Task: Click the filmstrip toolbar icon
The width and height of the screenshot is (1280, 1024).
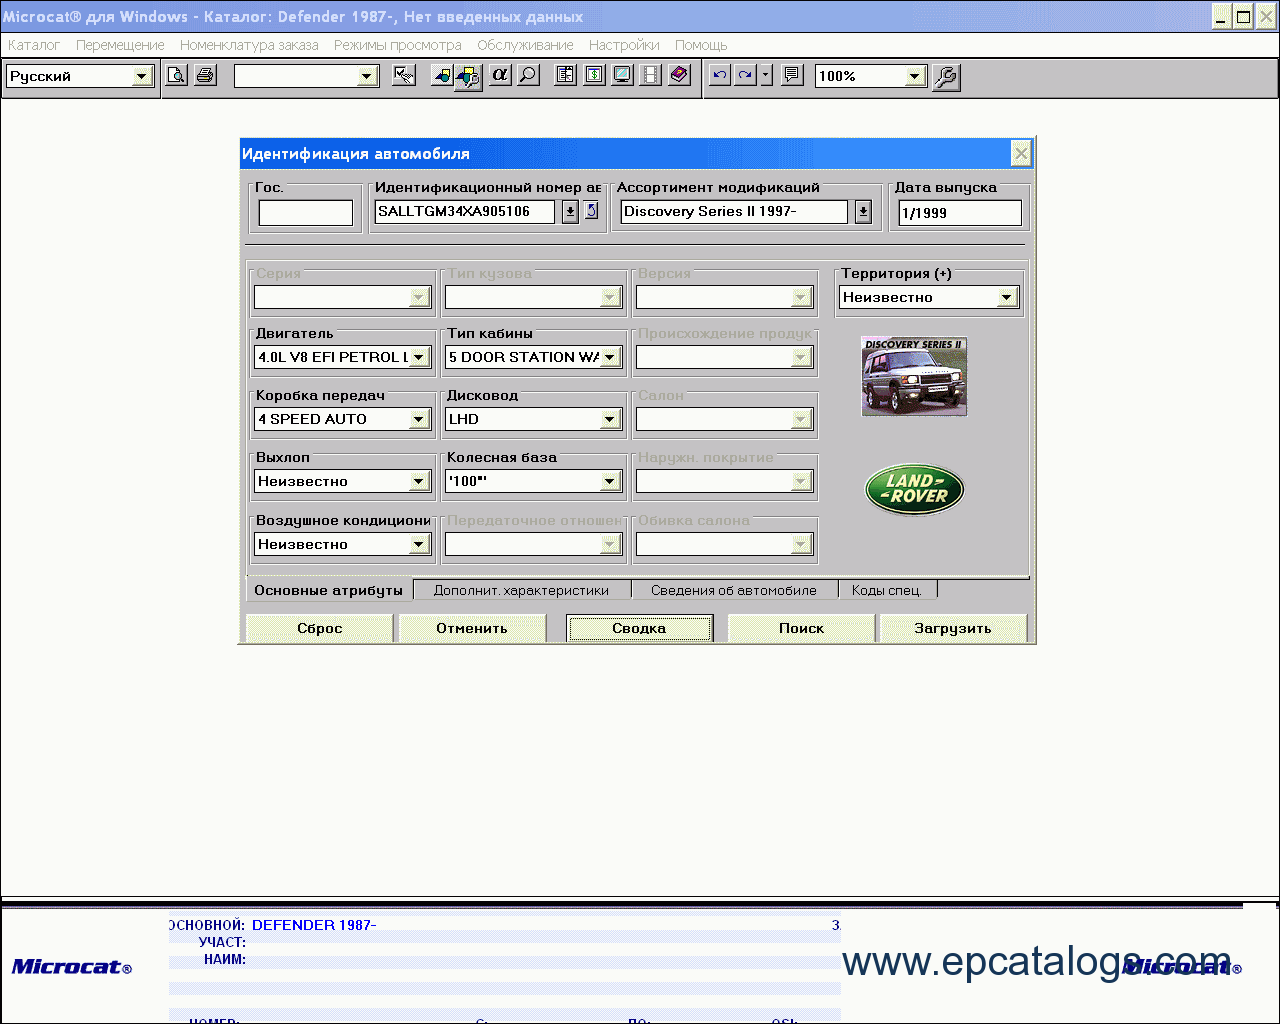Action: point(651,75)
